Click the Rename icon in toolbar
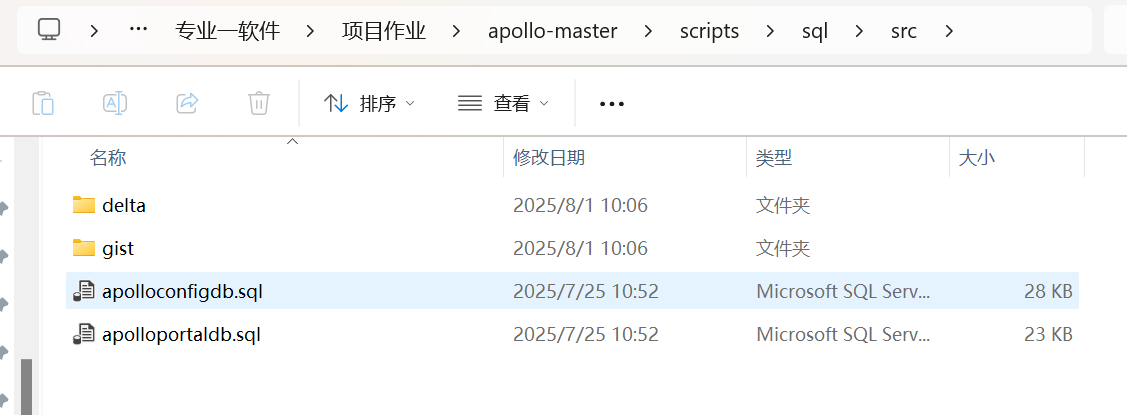Viewport: 1127px width, 415px height. [115, 103]
